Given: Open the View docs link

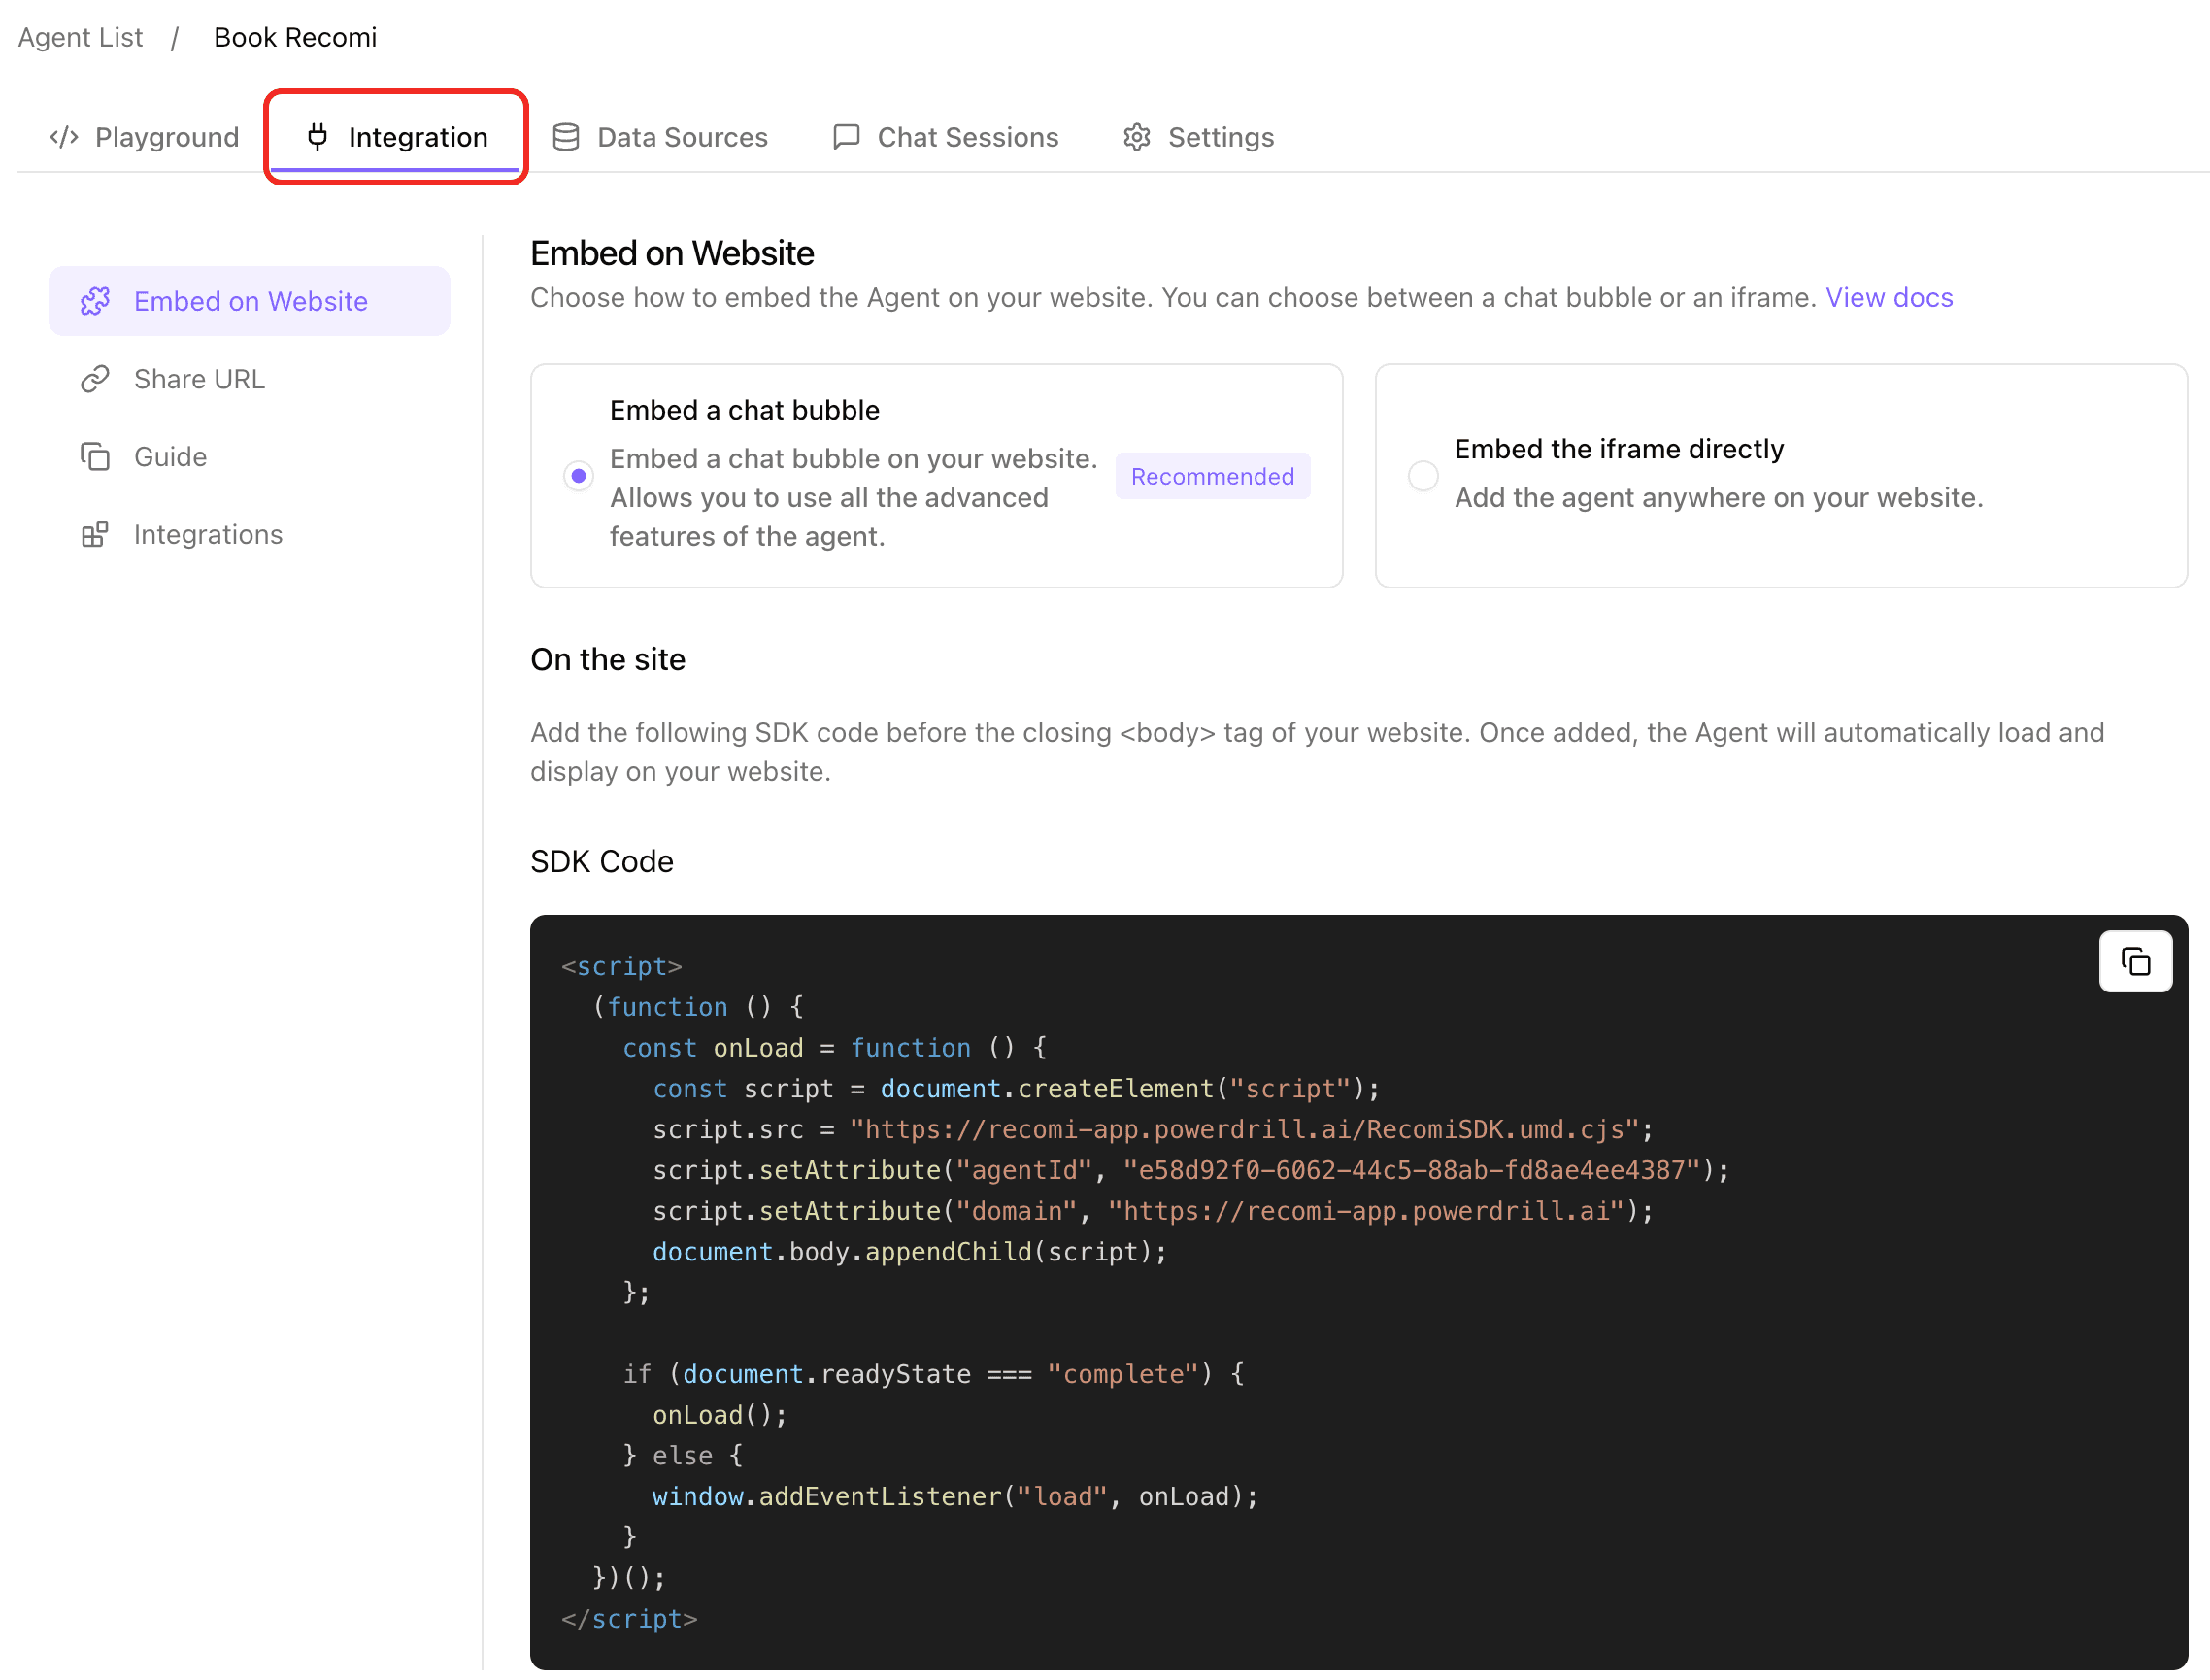Looking at the screenshot, I should (1889, 298).
